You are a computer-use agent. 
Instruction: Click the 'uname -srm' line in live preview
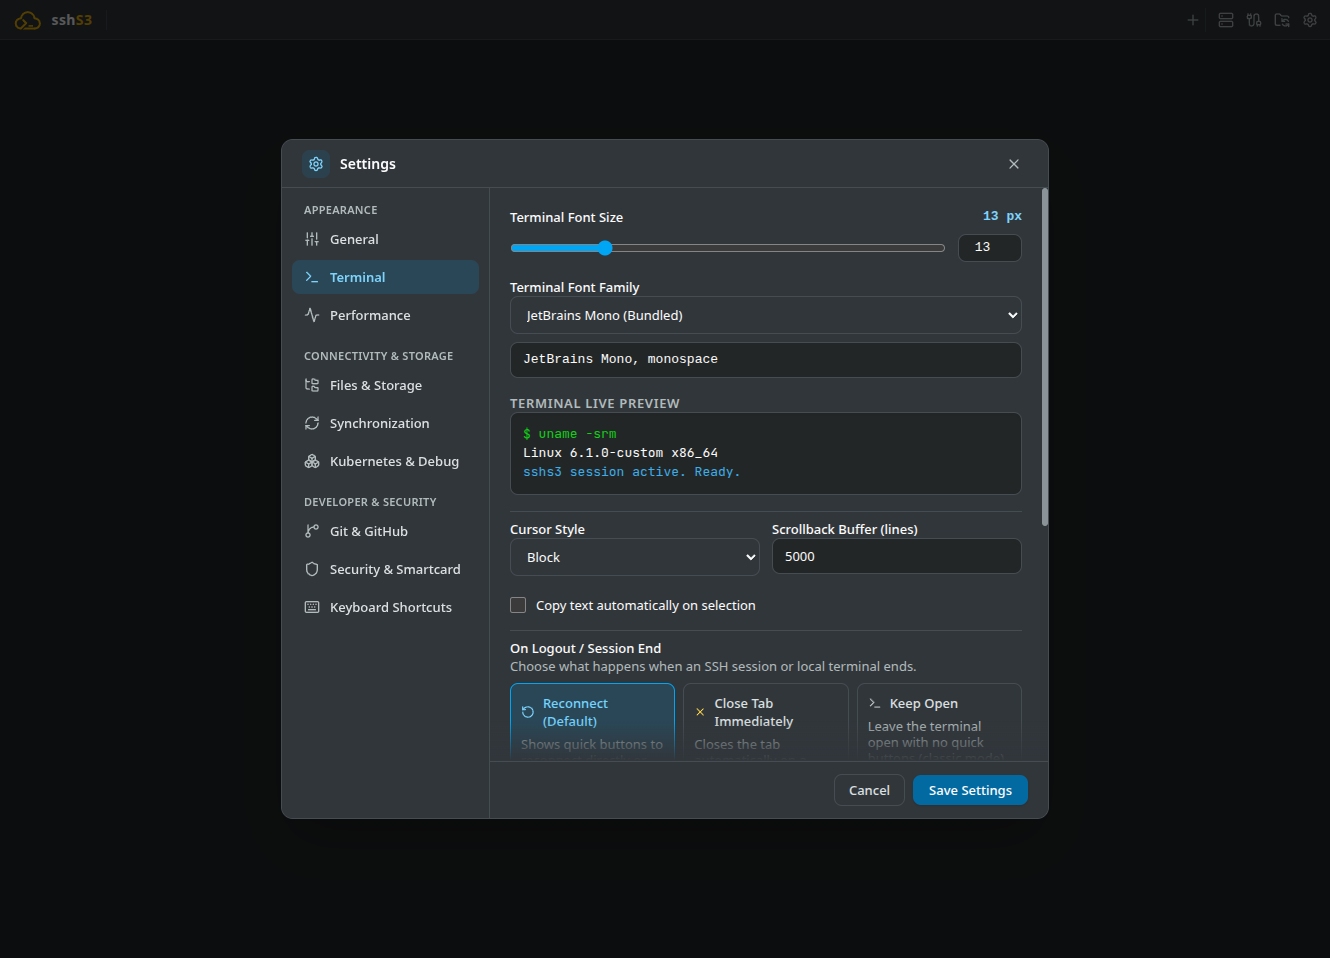(570, 434)
